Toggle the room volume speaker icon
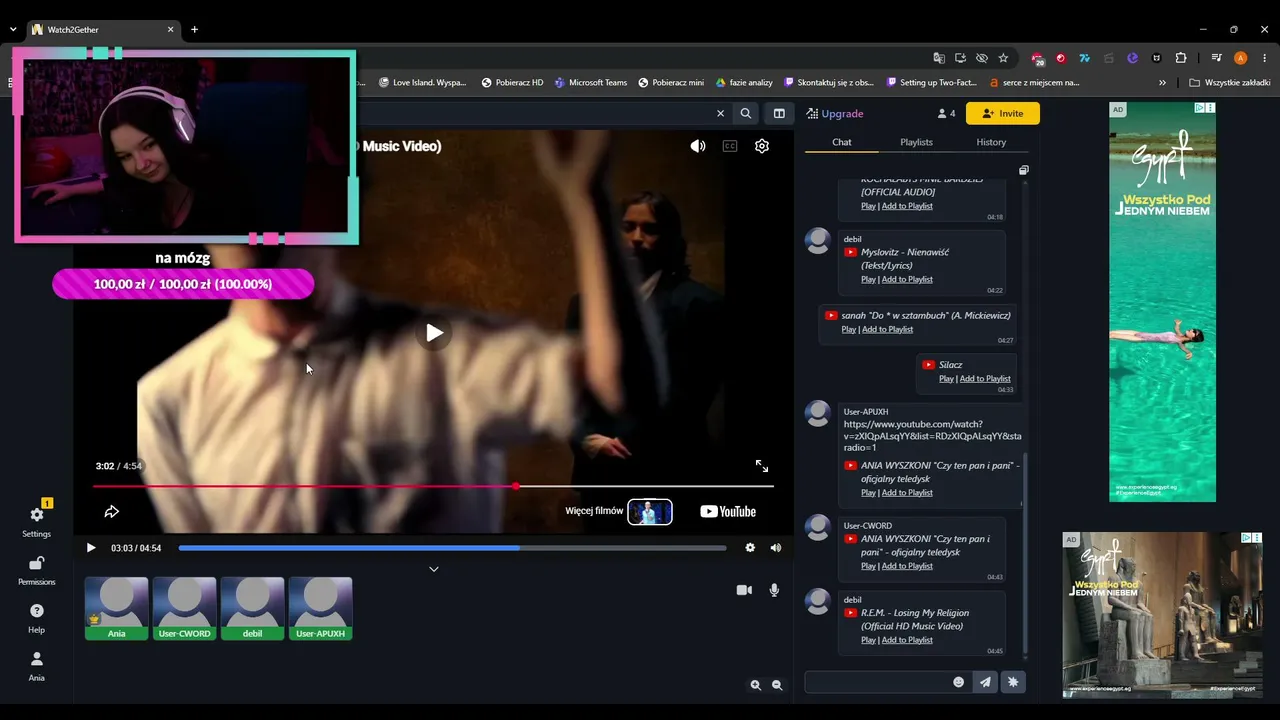Image resolution: width=1280 pixels, height=720 pixels. [x=776, y=548]
